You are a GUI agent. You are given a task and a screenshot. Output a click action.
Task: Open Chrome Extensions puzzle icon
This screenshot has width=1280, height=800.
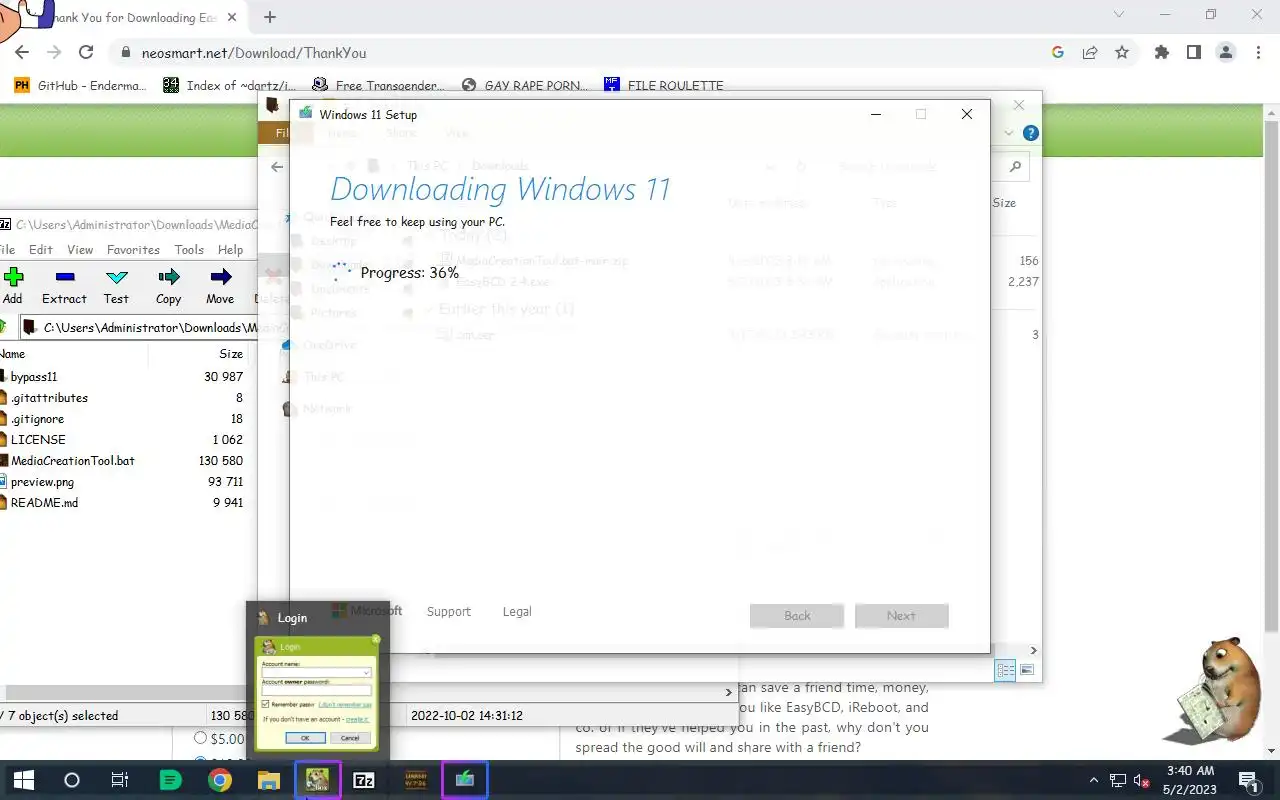click(1161, 53)
